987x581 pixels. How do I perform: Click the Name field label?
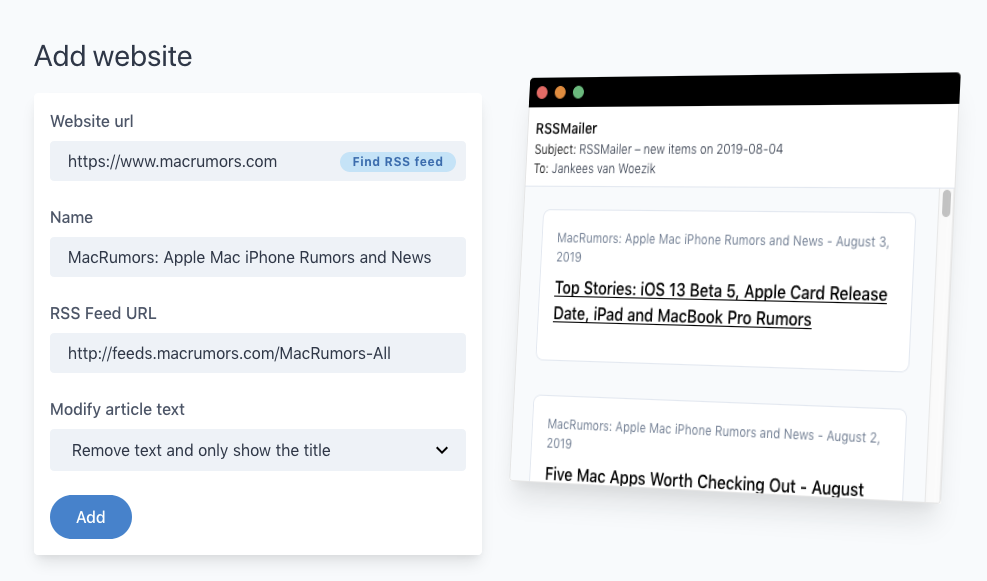pos(72,217)
